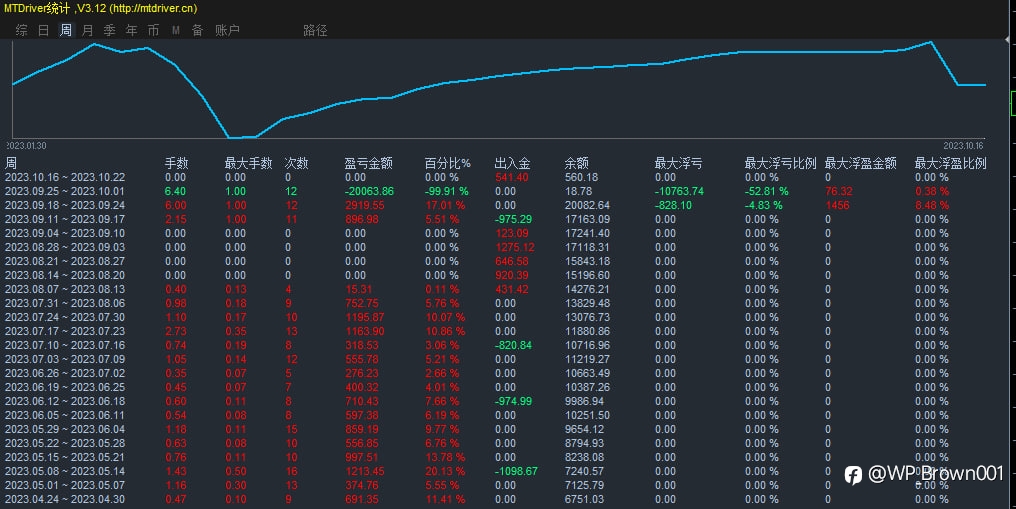The height and width of the screenshot is (509, 1016).
Task: Click the 余额 column header
Action: click(x=577, y=163)
